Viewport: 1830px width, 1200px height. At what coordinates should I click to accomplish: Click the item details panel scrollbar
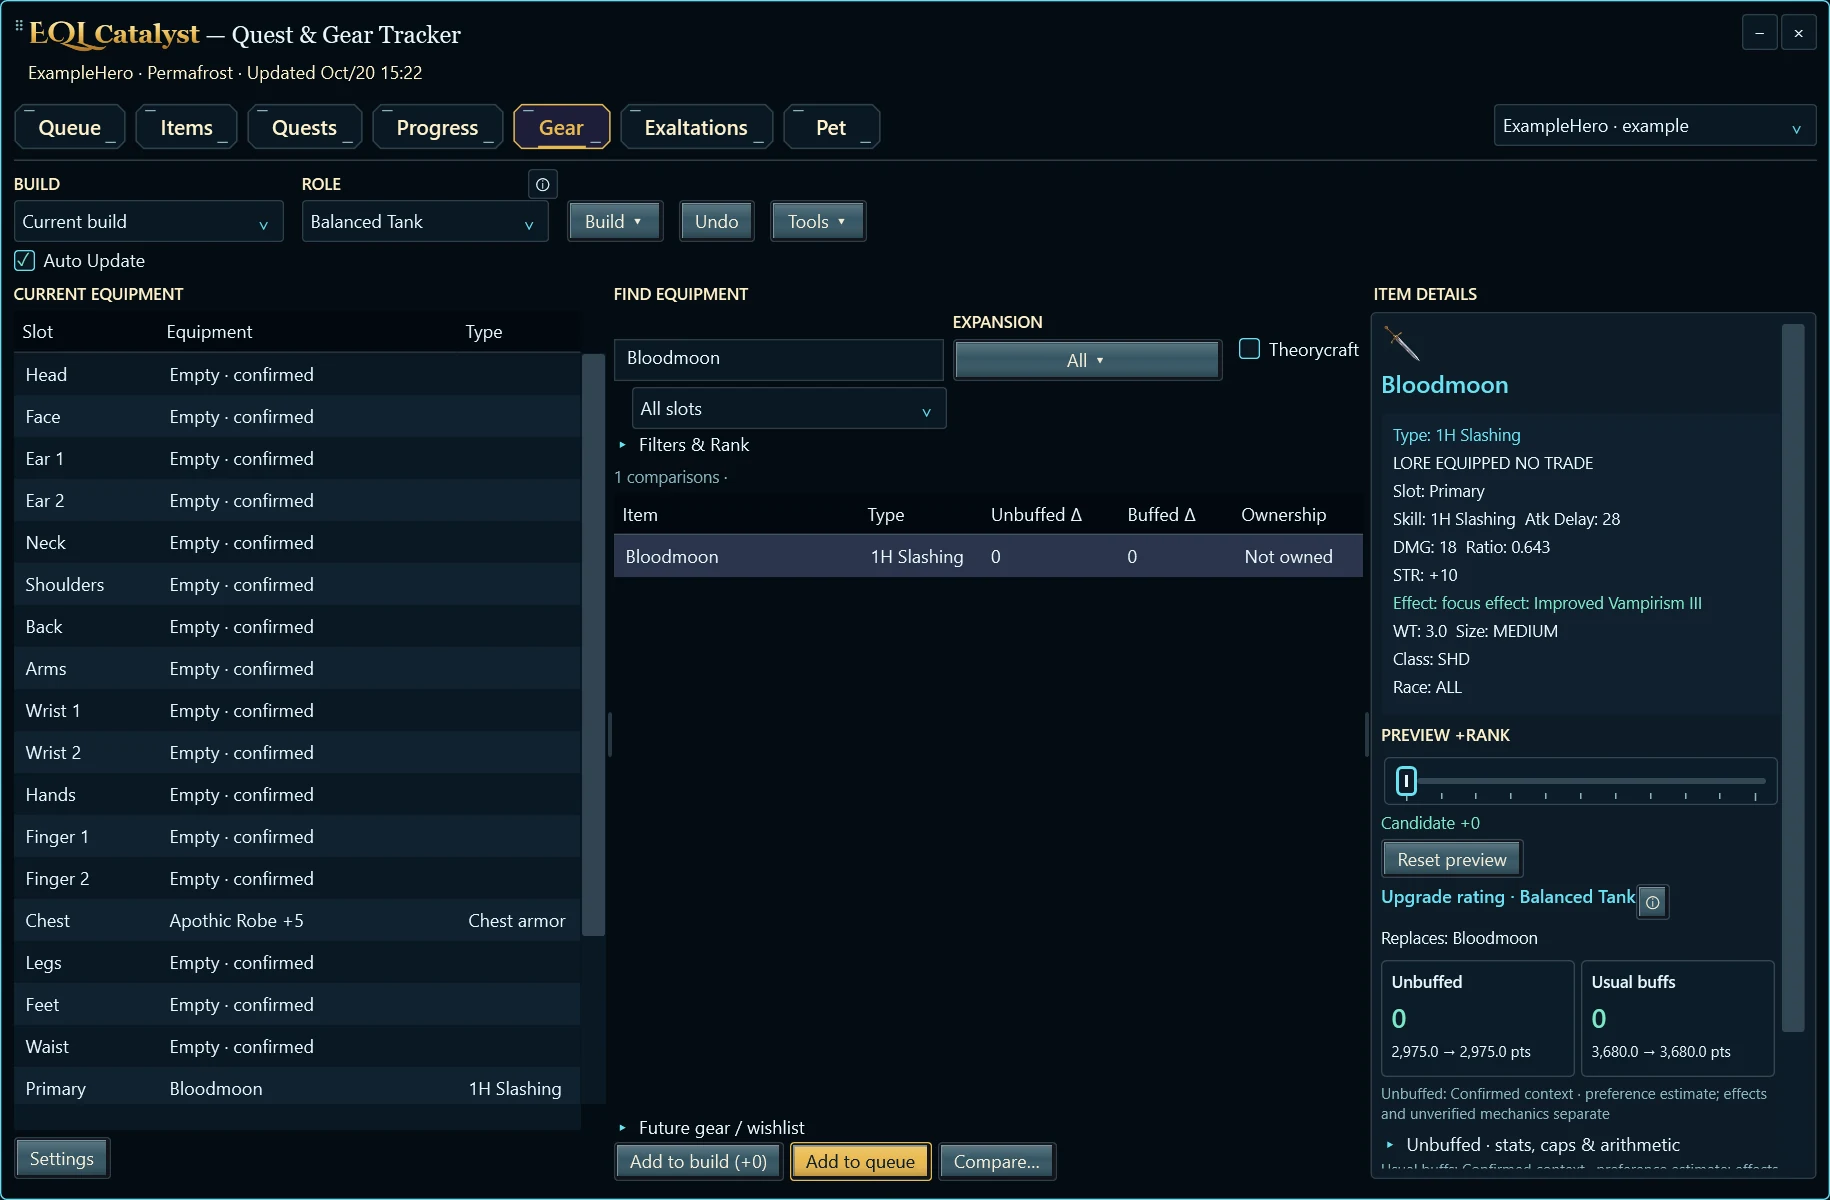tap(1792, 677)
